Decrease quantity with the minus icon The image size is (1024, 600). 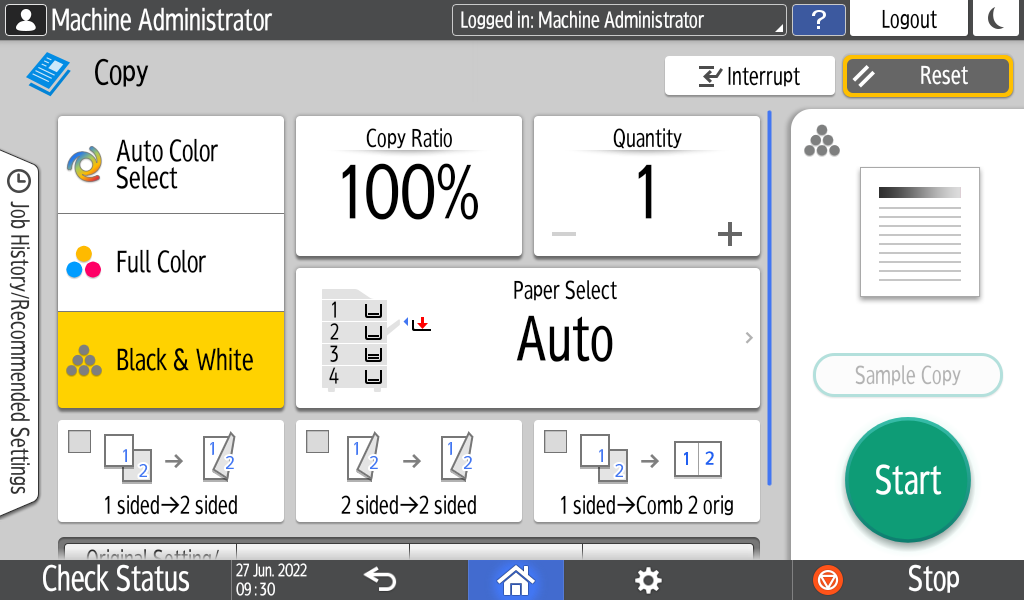click(x=564, y=235)
